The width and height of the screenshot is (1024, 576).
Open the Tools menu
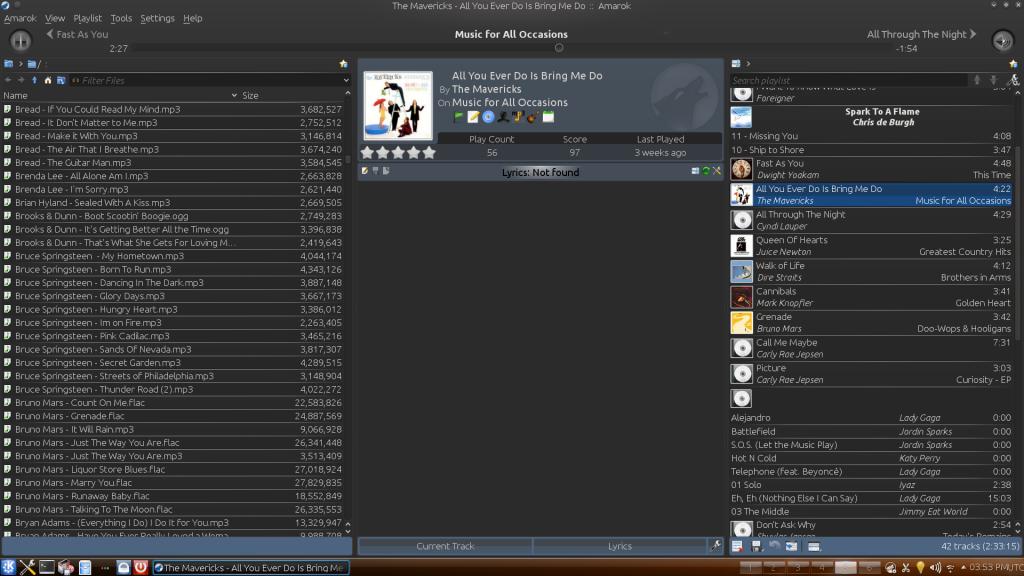(121, 18)
